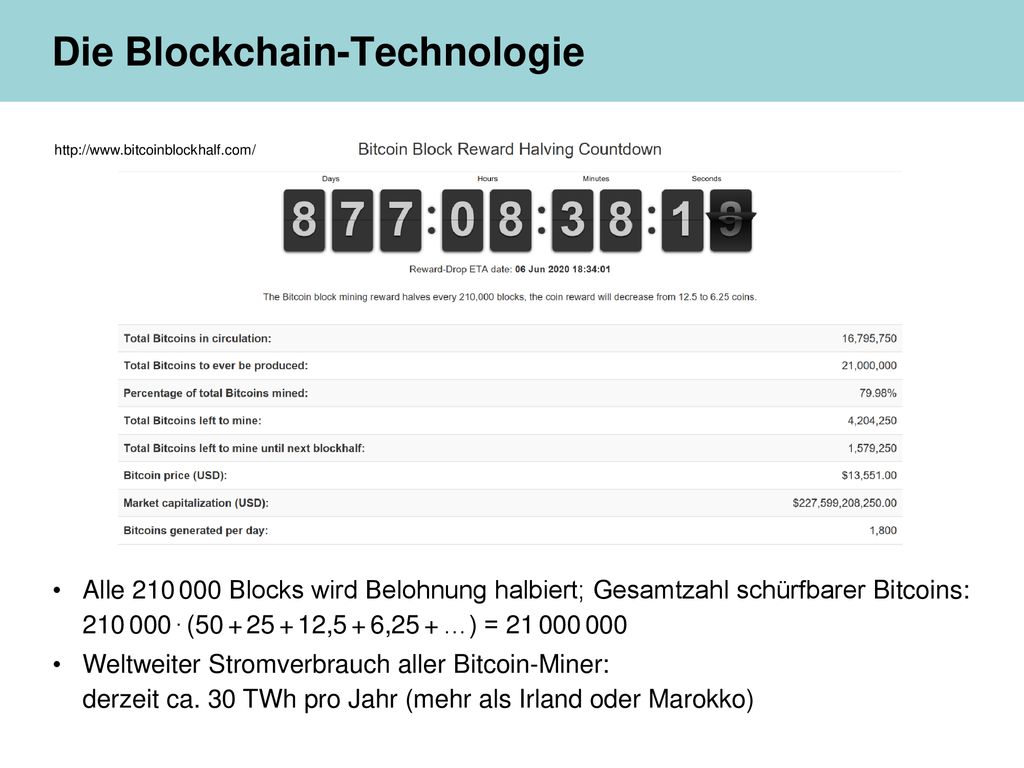Viewport: 1024px width, 768px height.
Task: Click the minutes digit 3 flip card
Action: click(572, 220)
